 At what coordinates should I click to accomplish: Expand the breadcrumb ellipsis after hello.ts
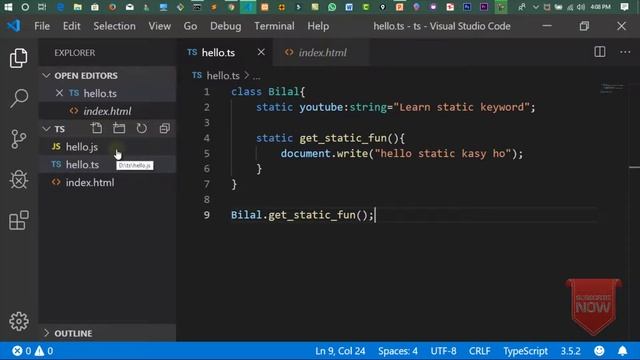[x=256, y=76]
